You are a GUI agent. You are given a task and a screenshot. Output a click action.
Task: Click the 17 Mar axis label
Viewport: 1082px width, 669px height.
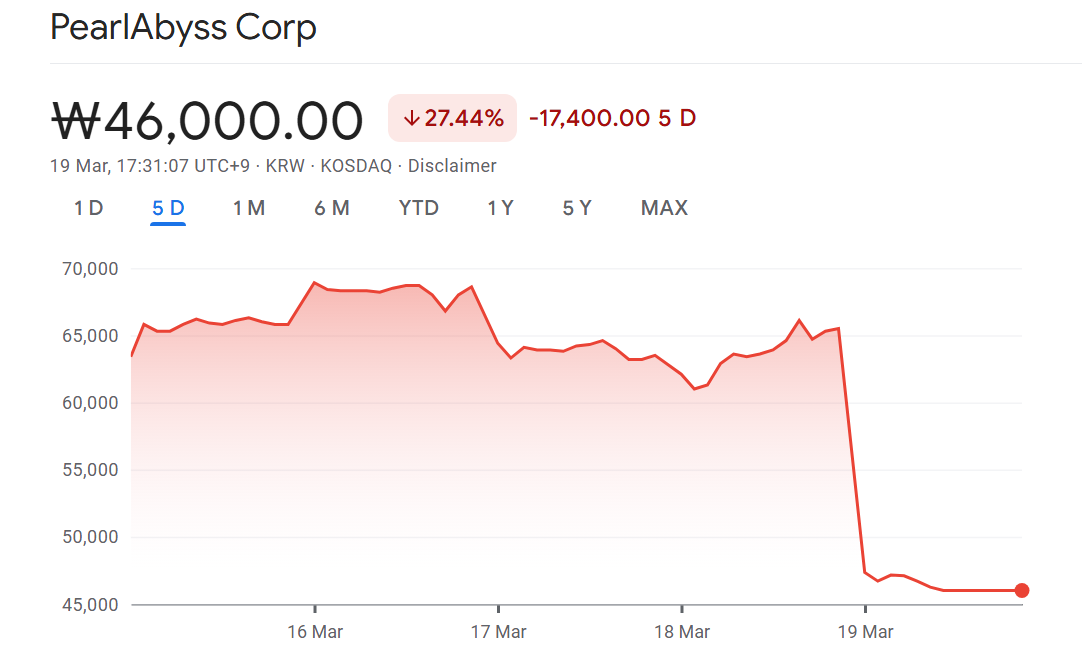point(498,632)
